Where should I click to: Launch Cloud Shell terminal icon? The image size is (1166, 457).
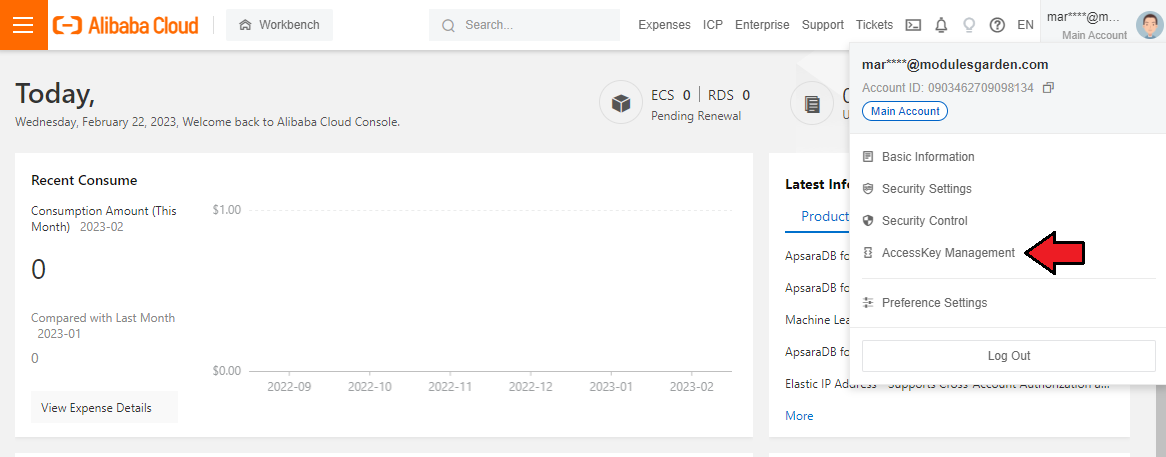(913, 25)
